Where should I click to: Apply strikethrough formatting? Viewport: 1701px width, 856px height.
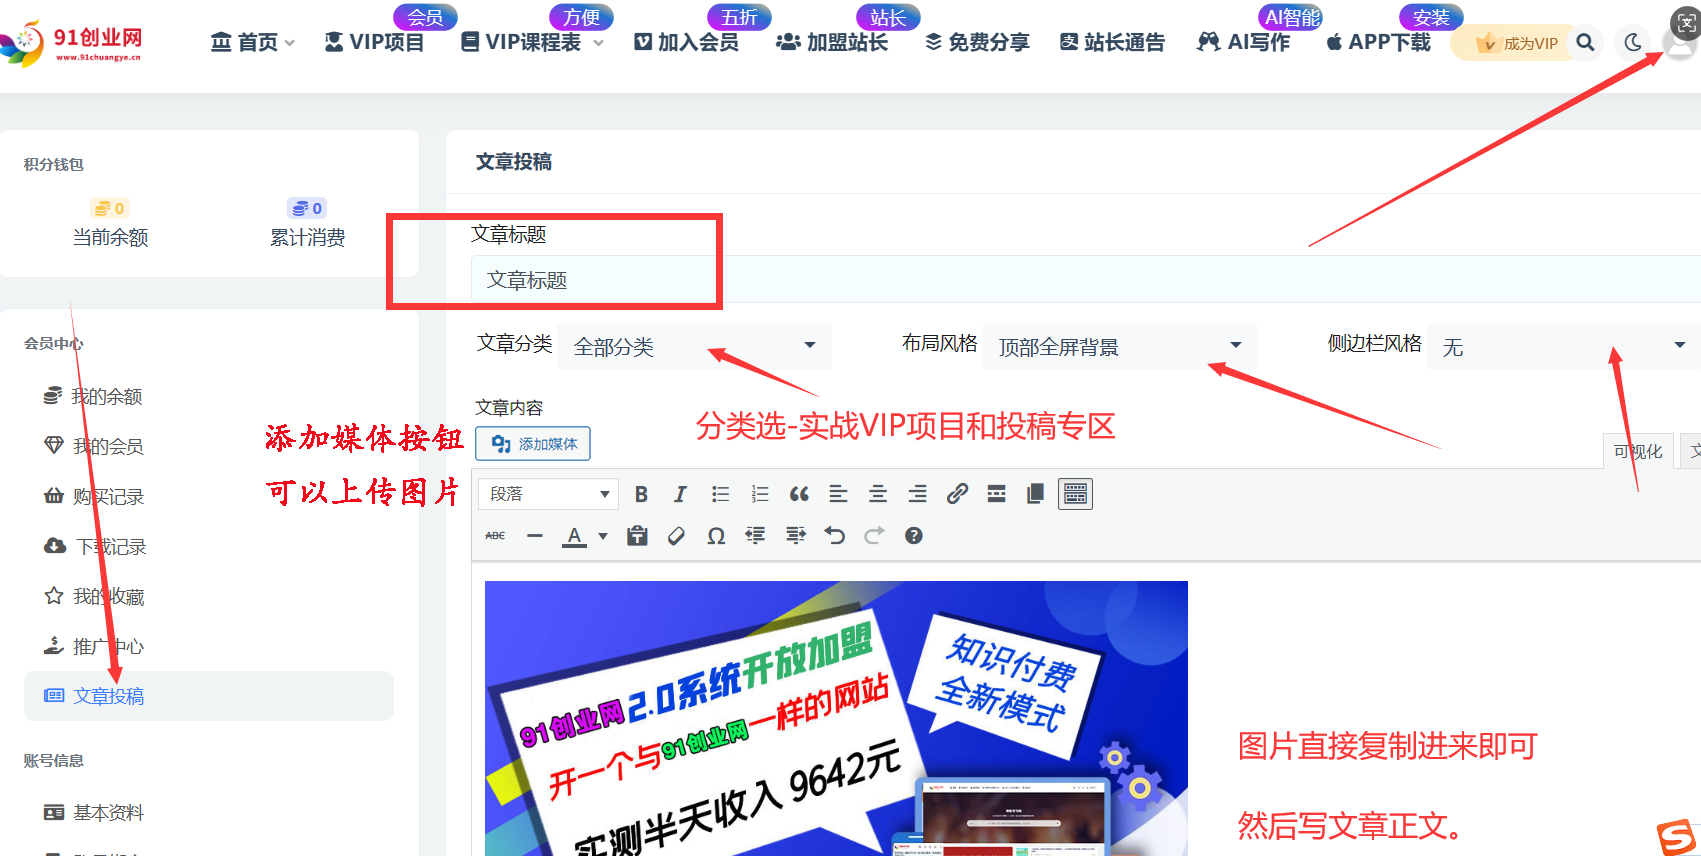(x=495, y=536)
